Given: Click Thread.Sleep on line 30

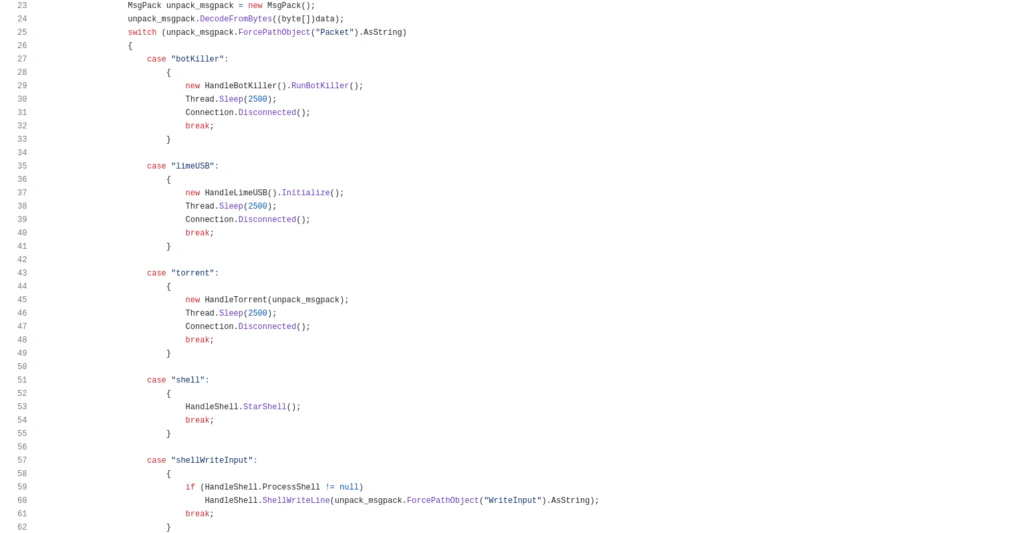Looking at the screenshot, I should (x=214, y=99).
